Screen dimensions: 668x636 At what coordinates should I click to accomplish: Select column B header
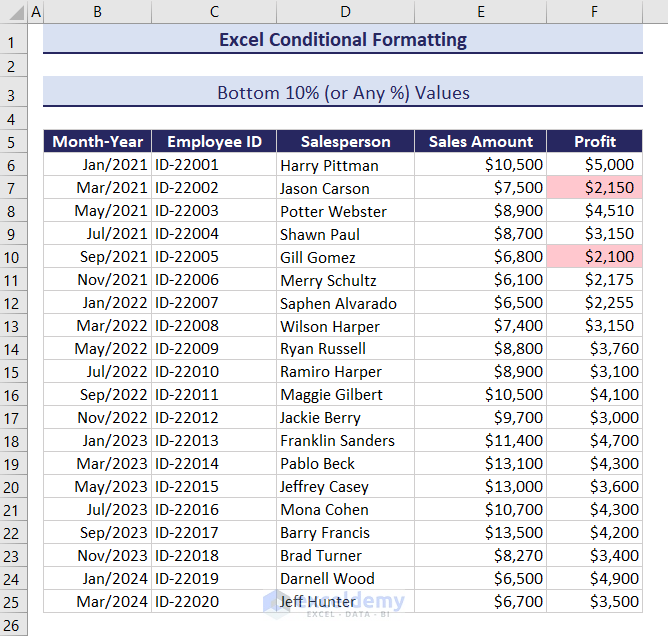(x=97, y=12)
